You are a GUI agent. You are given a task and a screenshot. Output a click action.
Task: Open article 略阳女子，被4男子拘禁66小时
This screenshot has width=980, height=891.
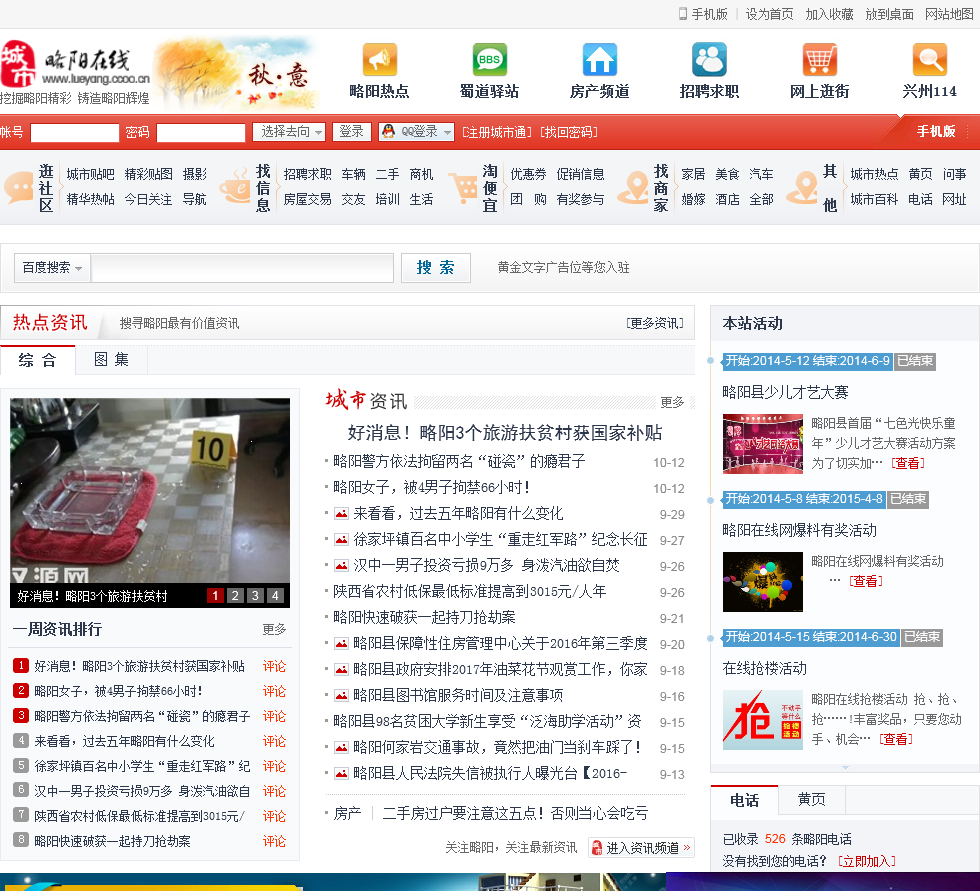pos(431,487)
